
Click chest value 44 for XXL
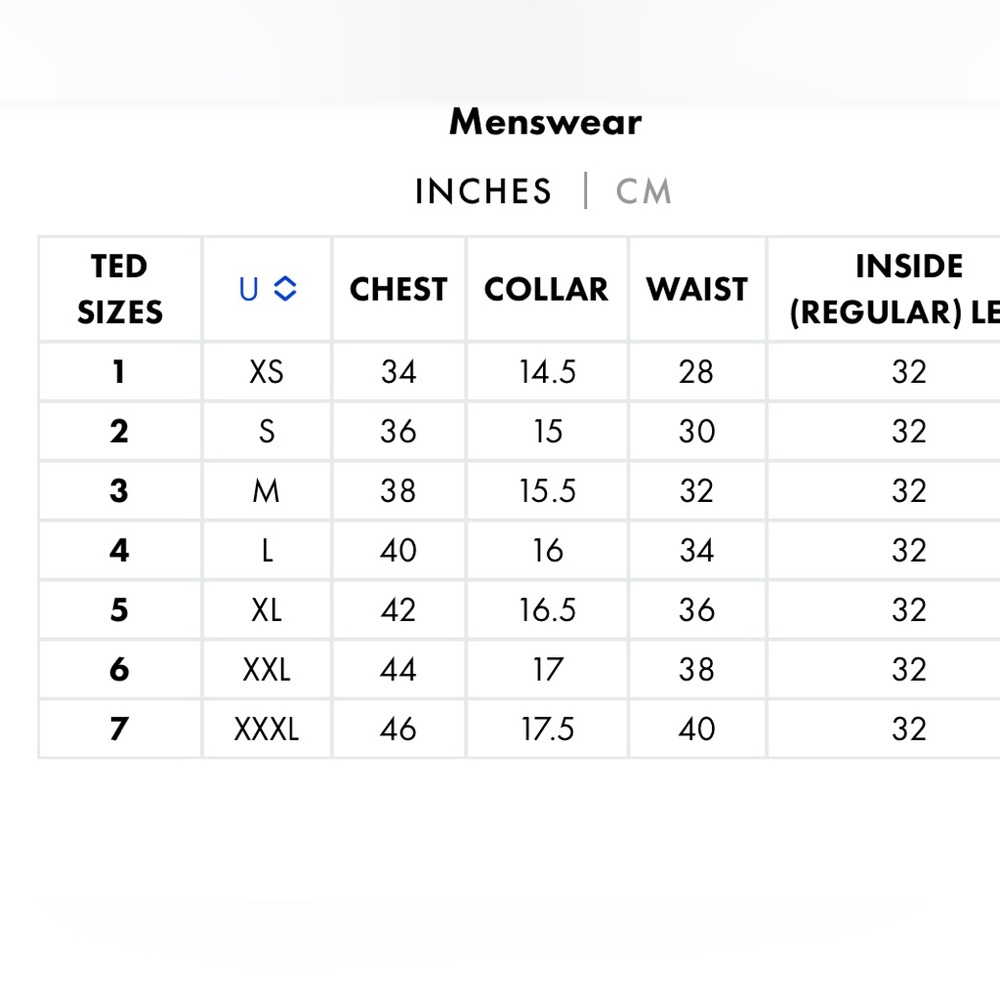398,670
